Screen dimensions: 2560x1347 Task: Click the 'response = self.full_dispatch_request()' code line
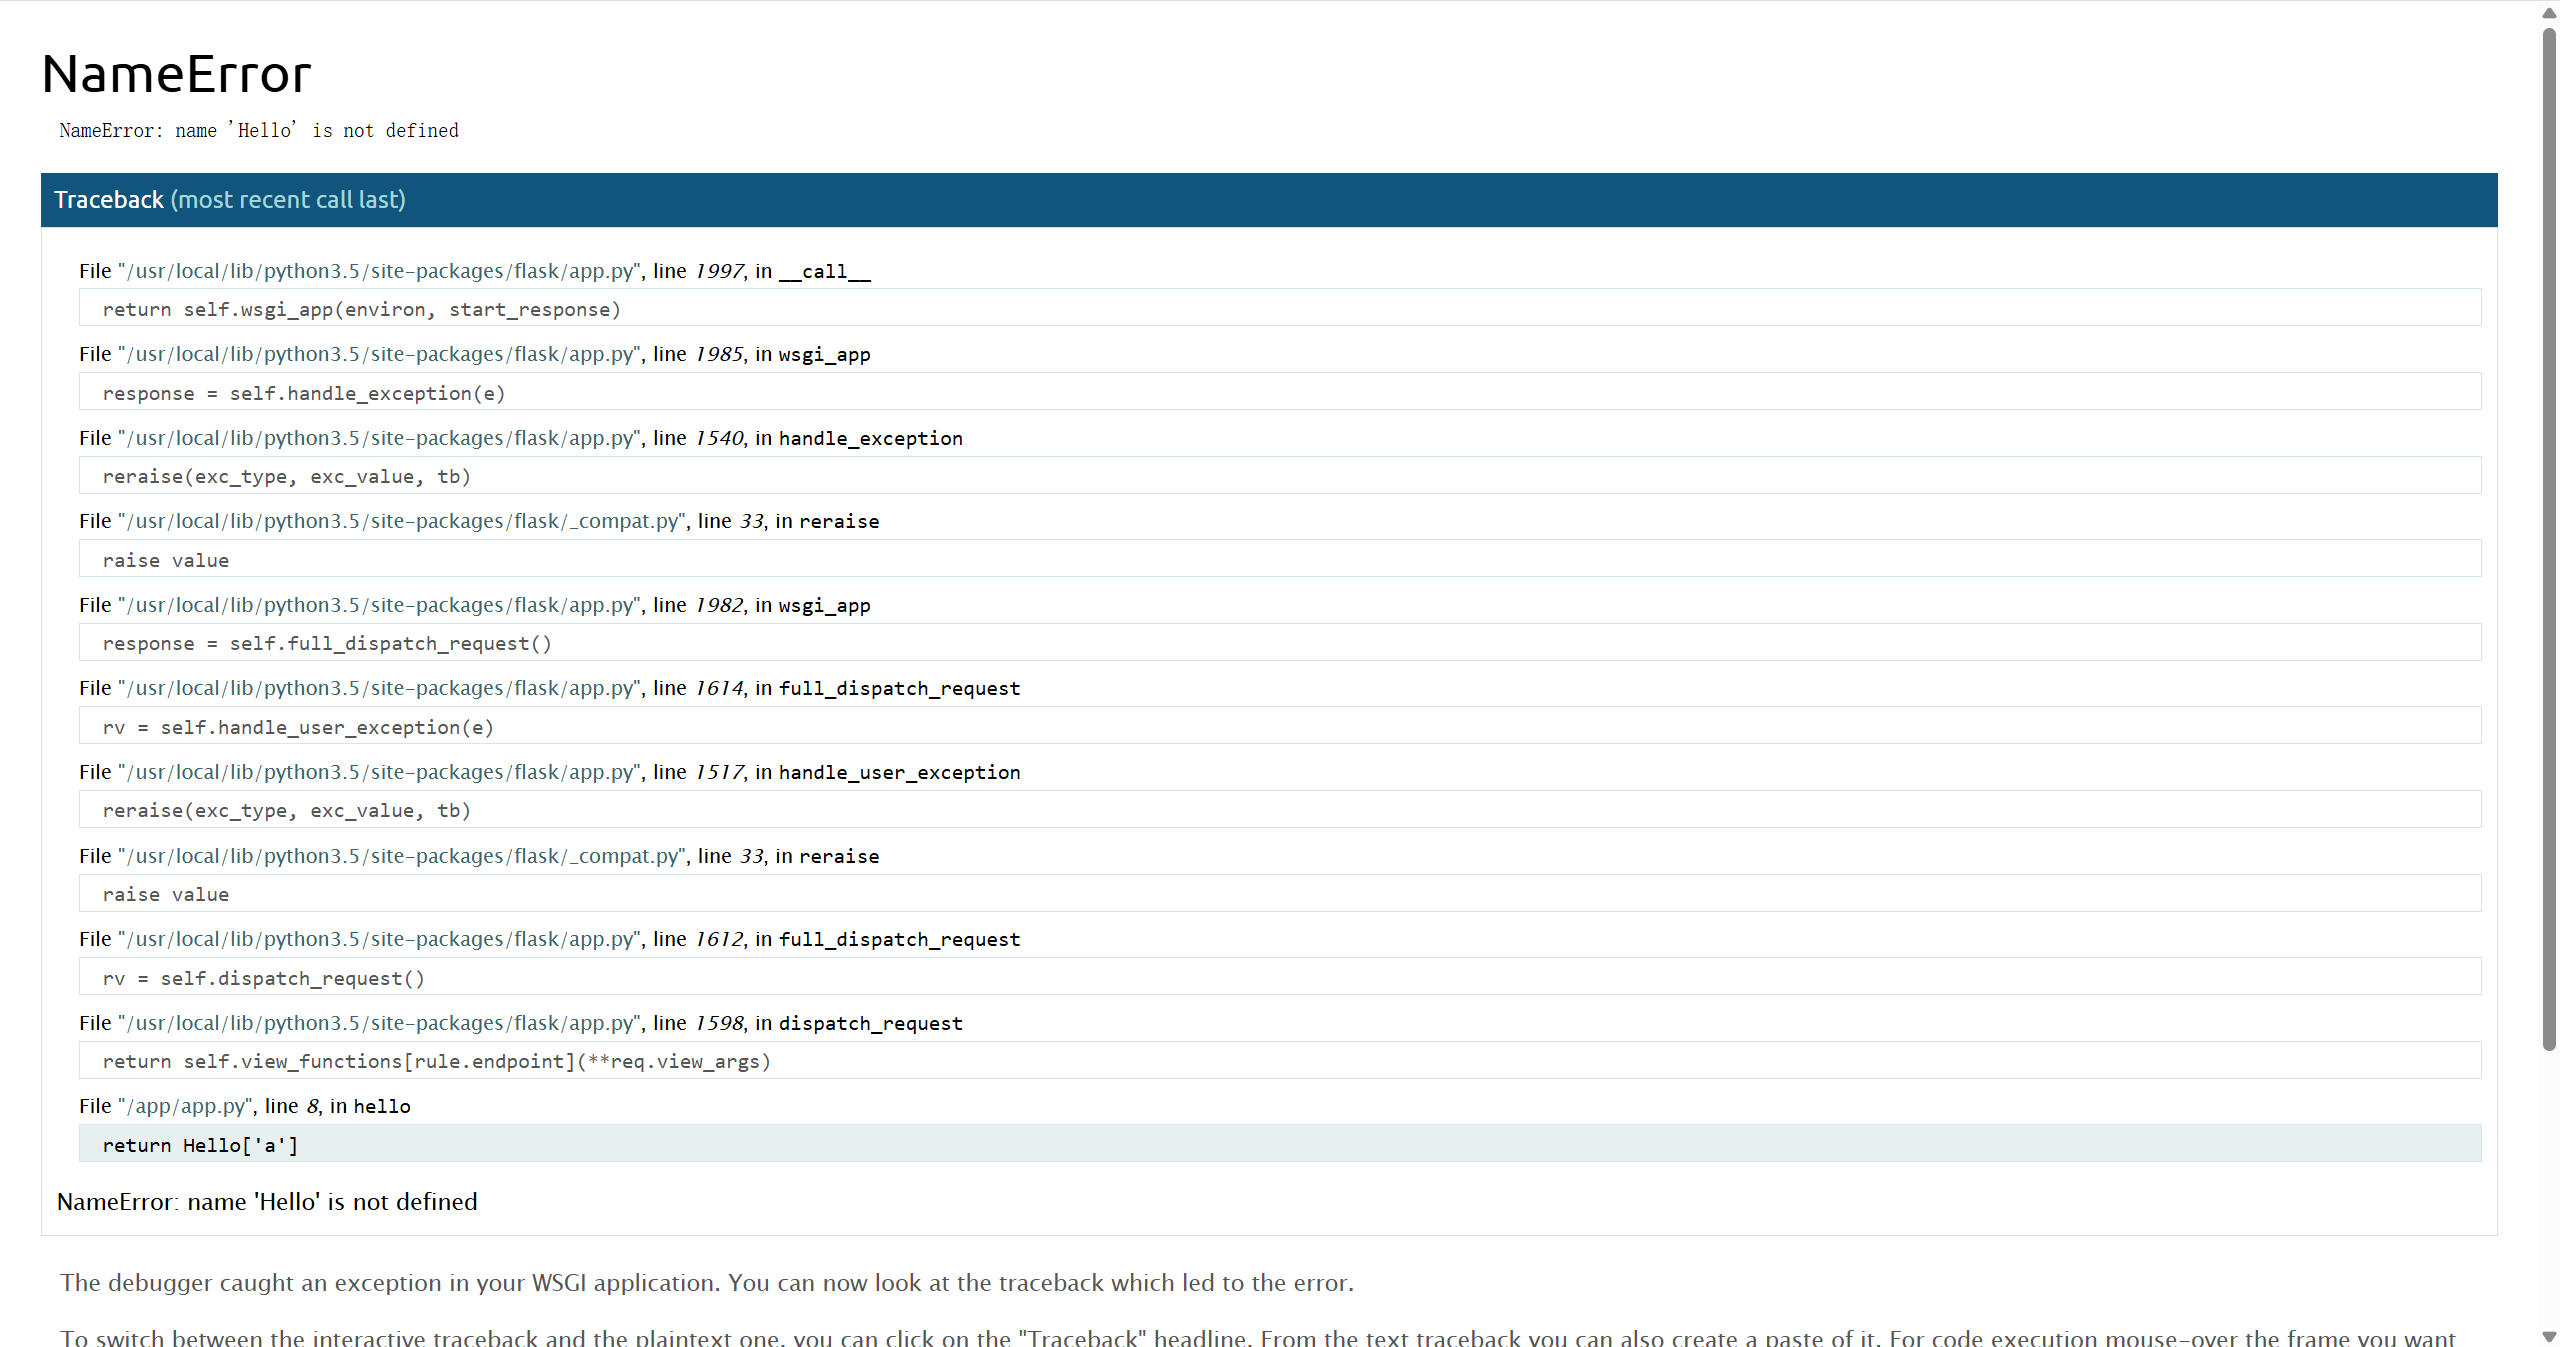(x=326, y=643)
